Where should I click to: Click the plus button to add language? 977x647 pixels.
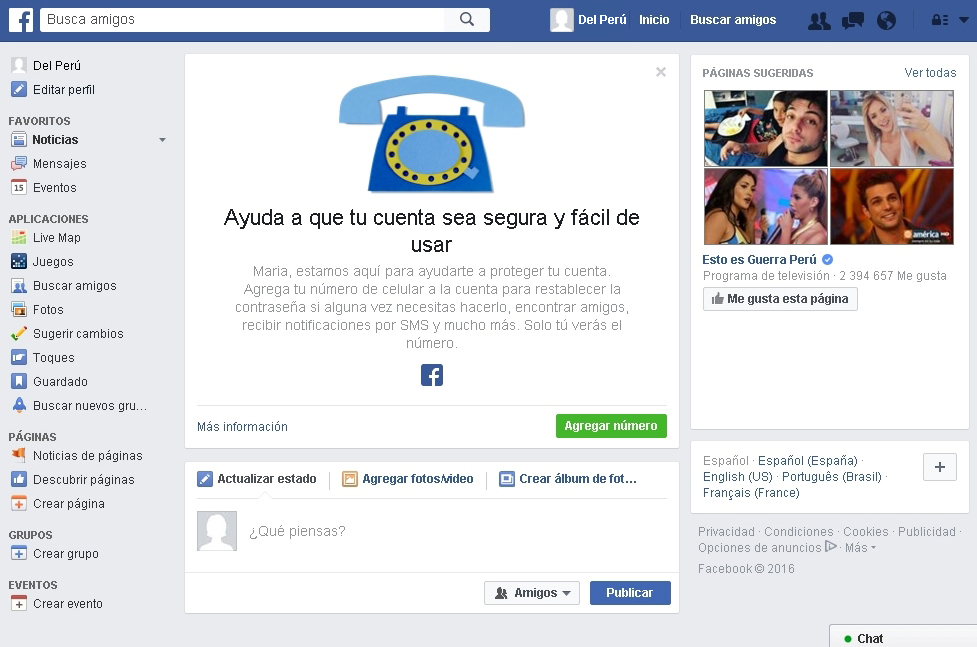tap(940, 467)
